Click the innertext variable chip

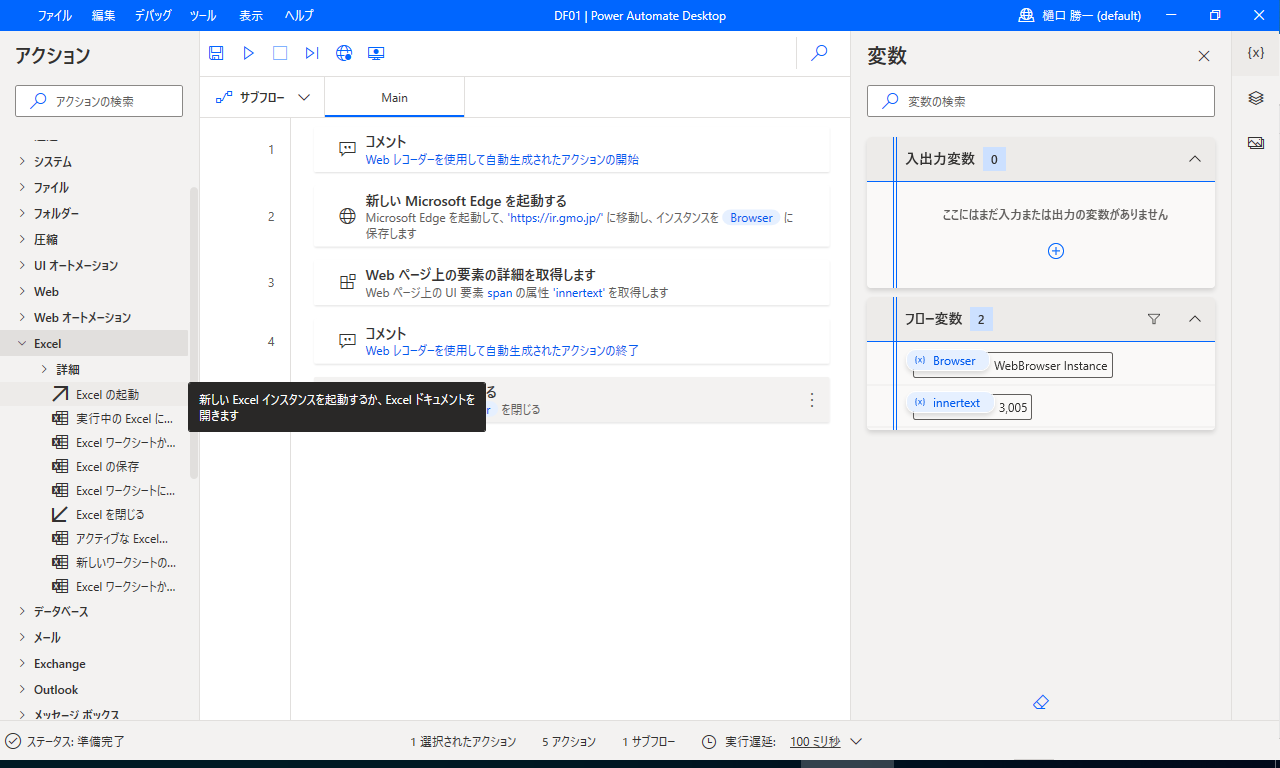coord(949,403)
